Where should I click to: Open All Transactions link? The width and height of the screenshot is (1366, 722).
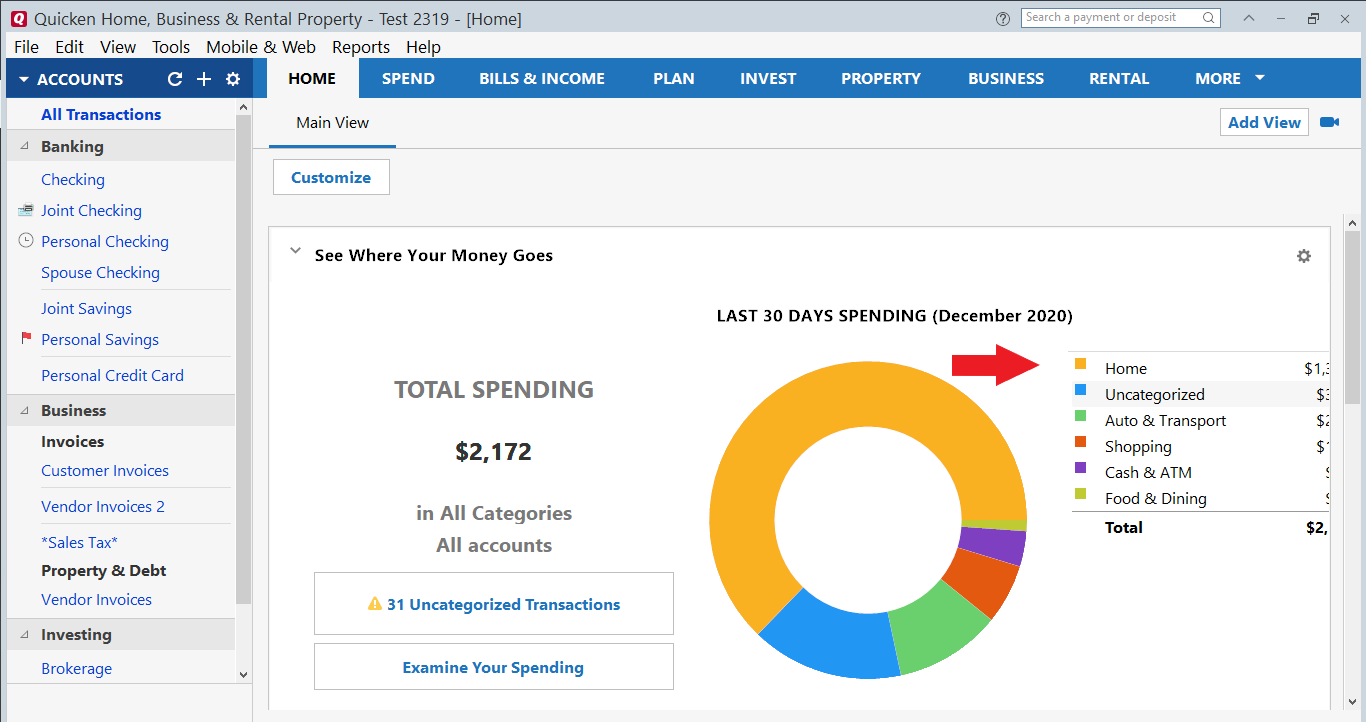coord(101,115)
